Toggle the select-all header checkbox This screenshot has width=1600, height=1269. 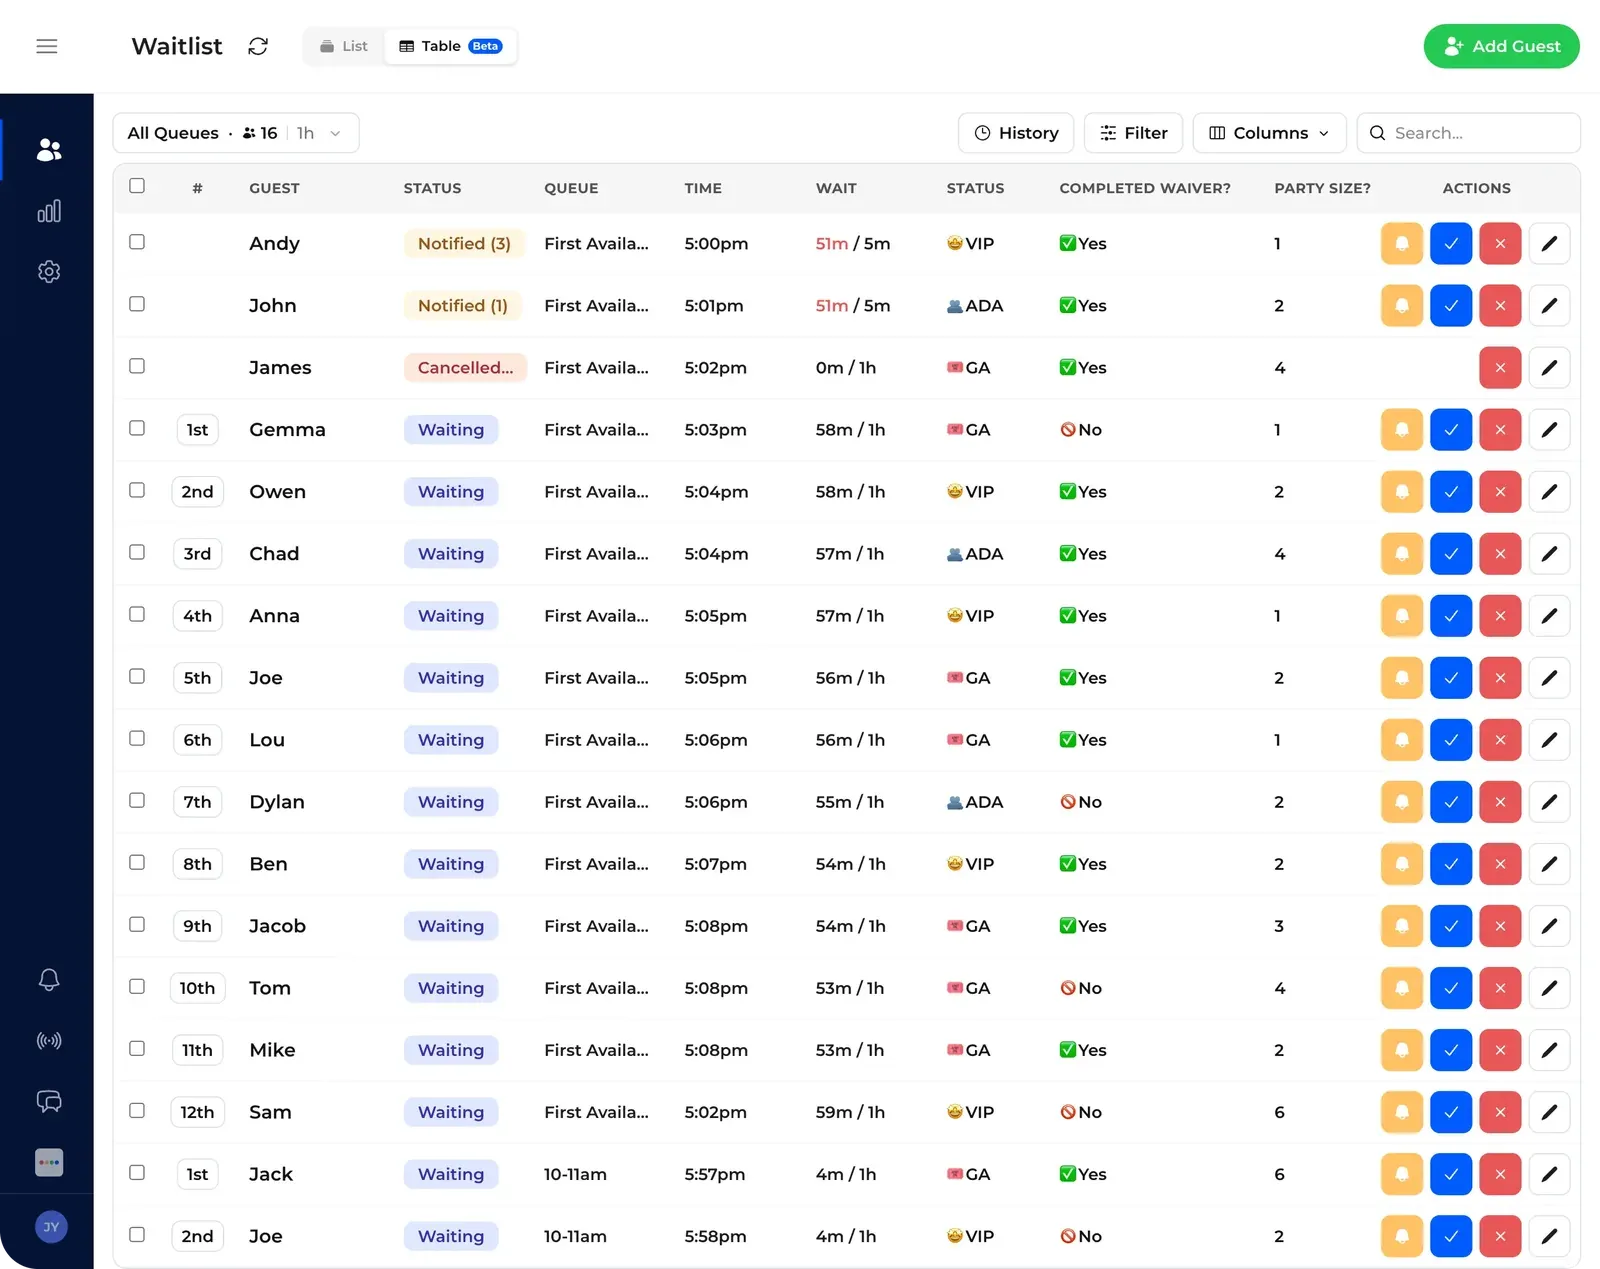[137, 186]
